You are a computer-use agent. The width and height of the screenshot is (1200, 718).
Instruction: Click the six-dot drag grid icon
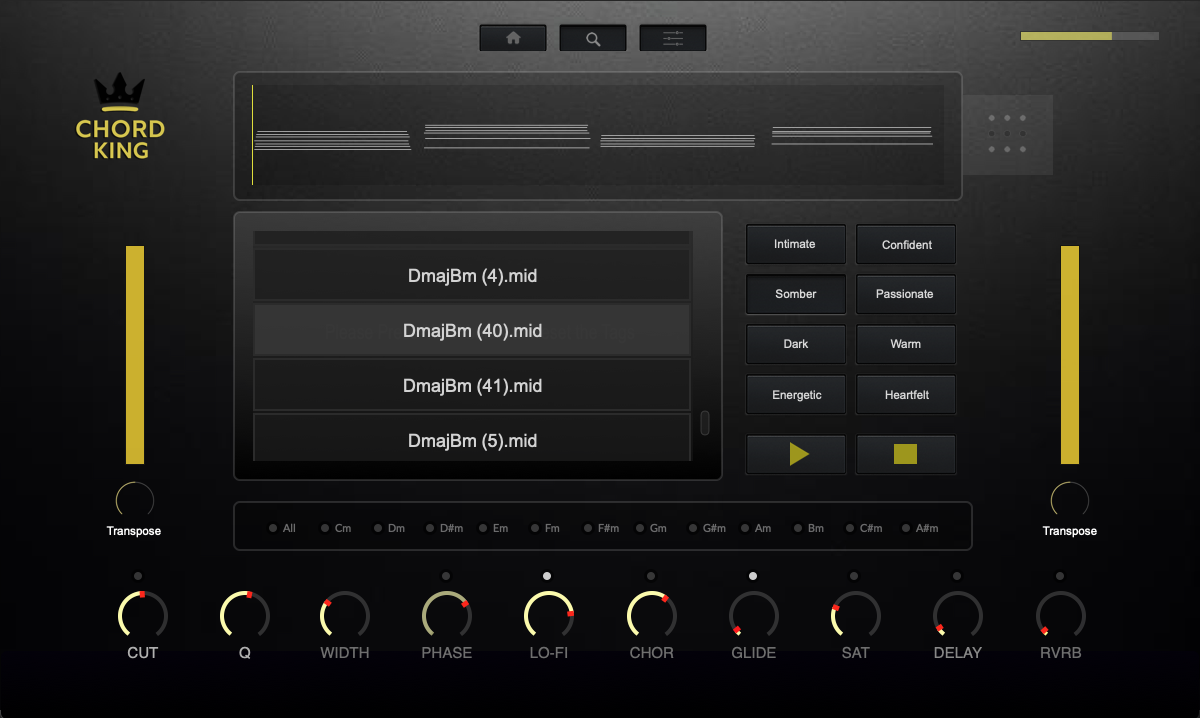coord(1007,134)
